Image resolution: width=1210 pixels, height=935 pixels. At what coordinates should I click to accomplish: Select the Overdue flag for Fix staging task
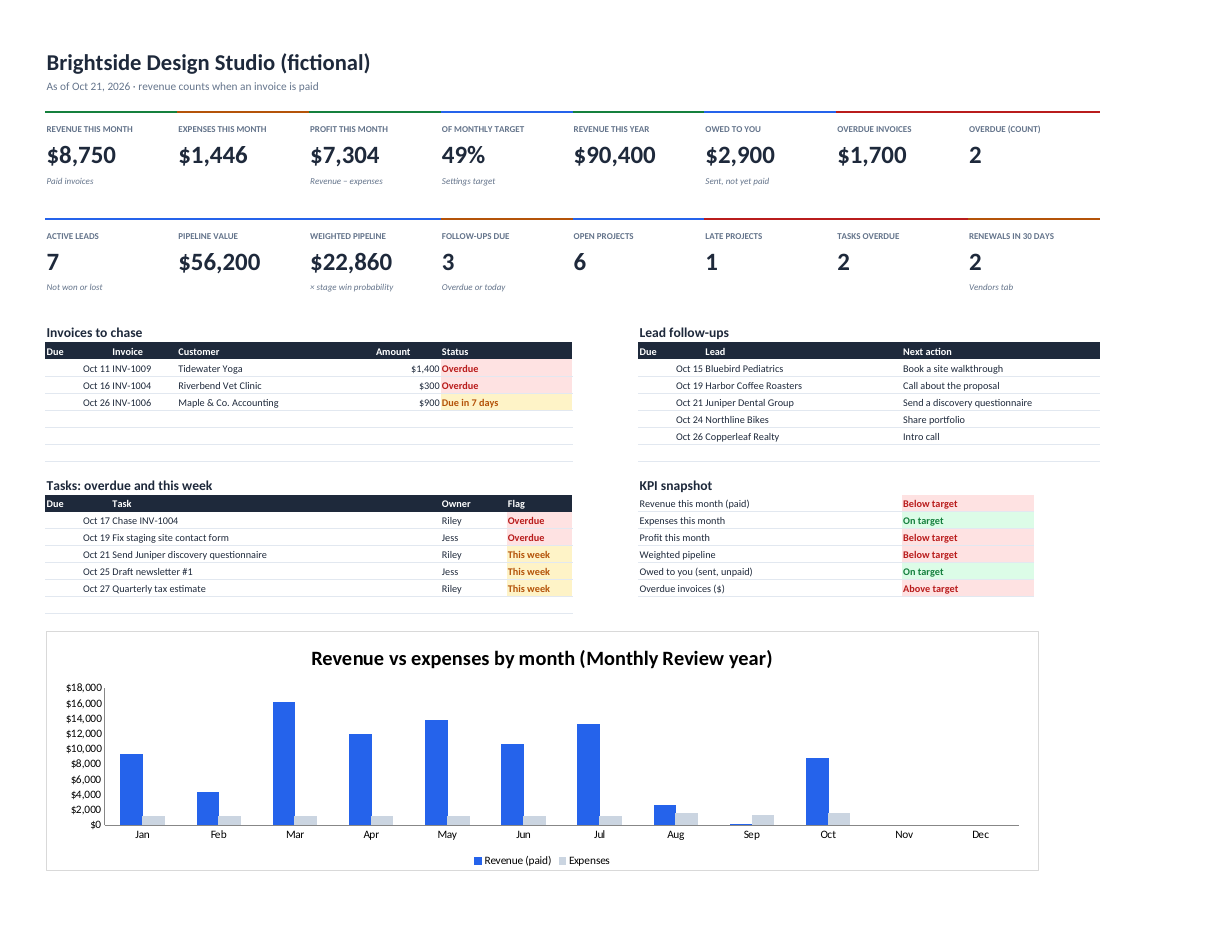pos(539,538)
